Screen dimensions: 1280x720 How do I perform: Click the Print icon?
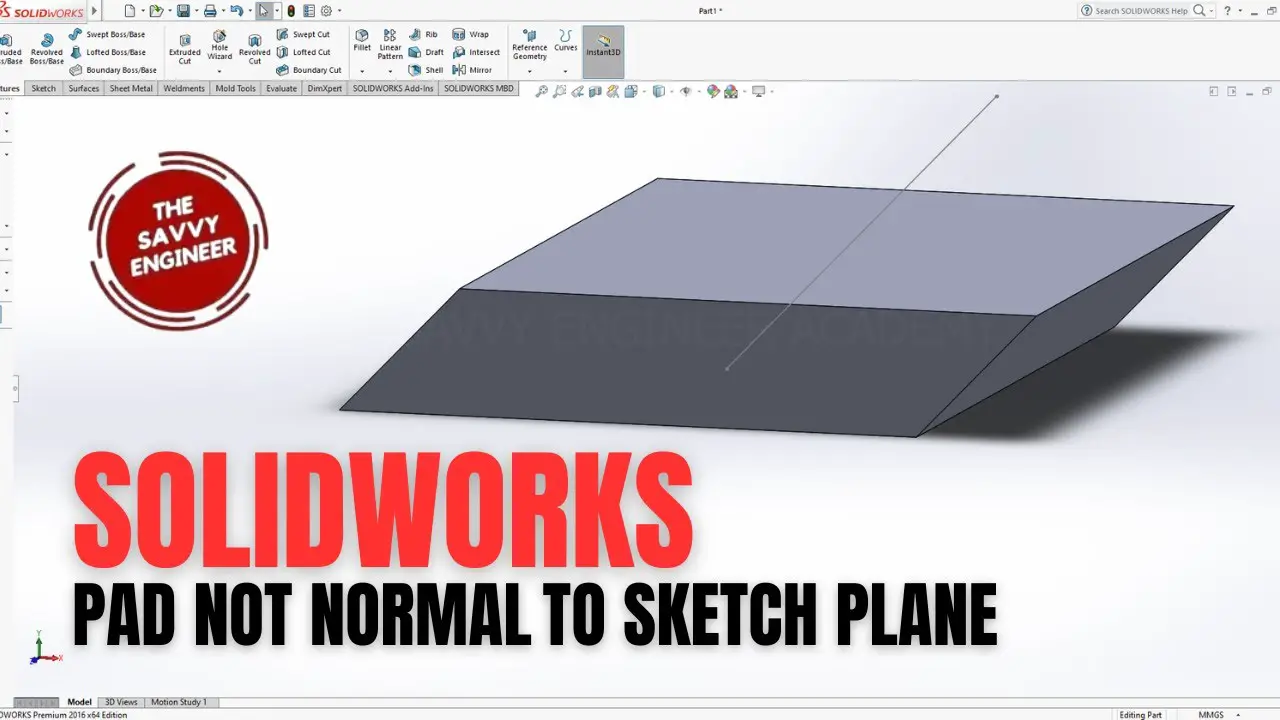pos(210,11)
